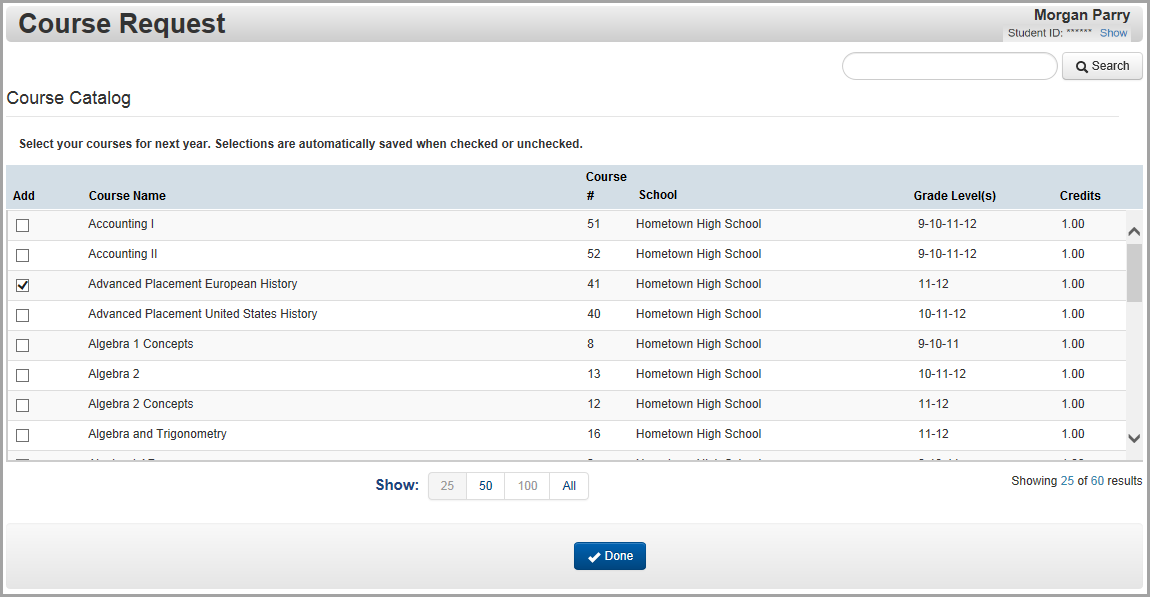Enable the Algebra 2 Concepts checkbox
This screenshot has width=1150, height=597.
point(23,405)
